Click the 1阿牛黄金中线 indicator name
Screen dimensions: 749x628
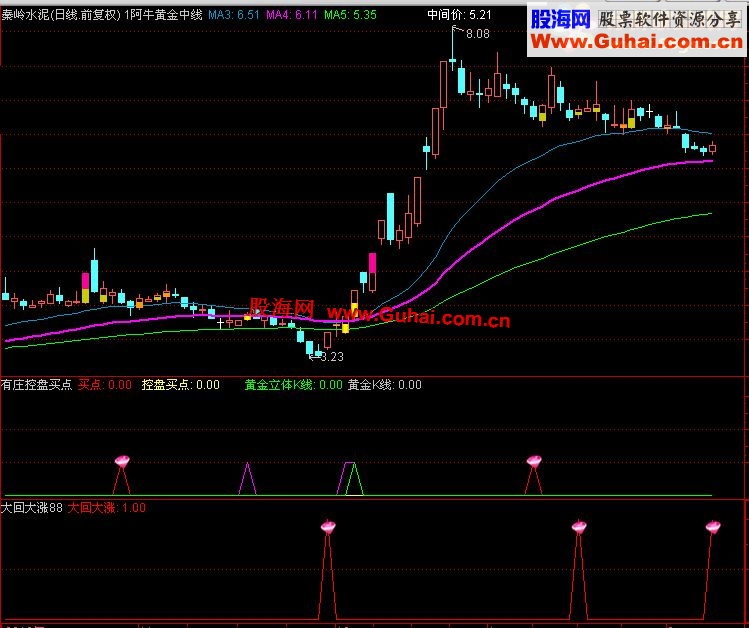coord(163,15)
